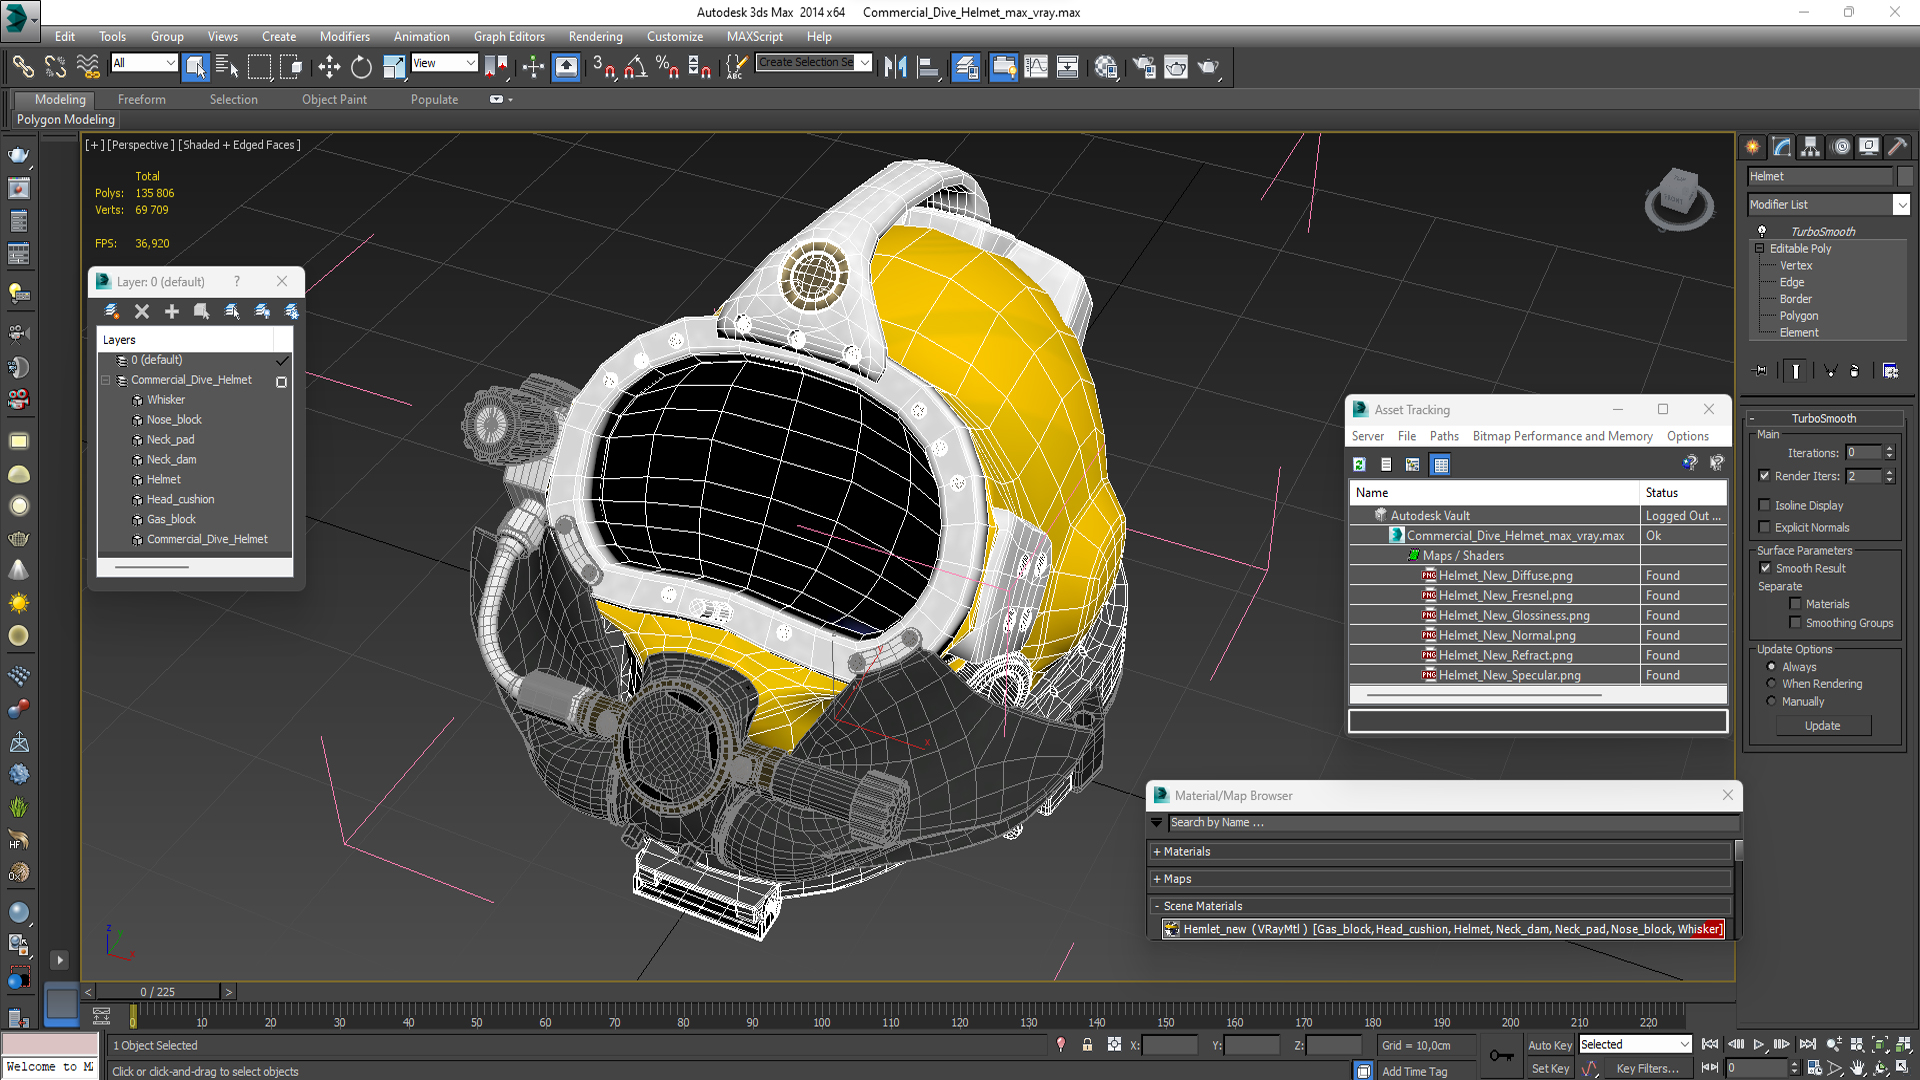Refresh the Asset Tracking list

(x=1359, y=465)
